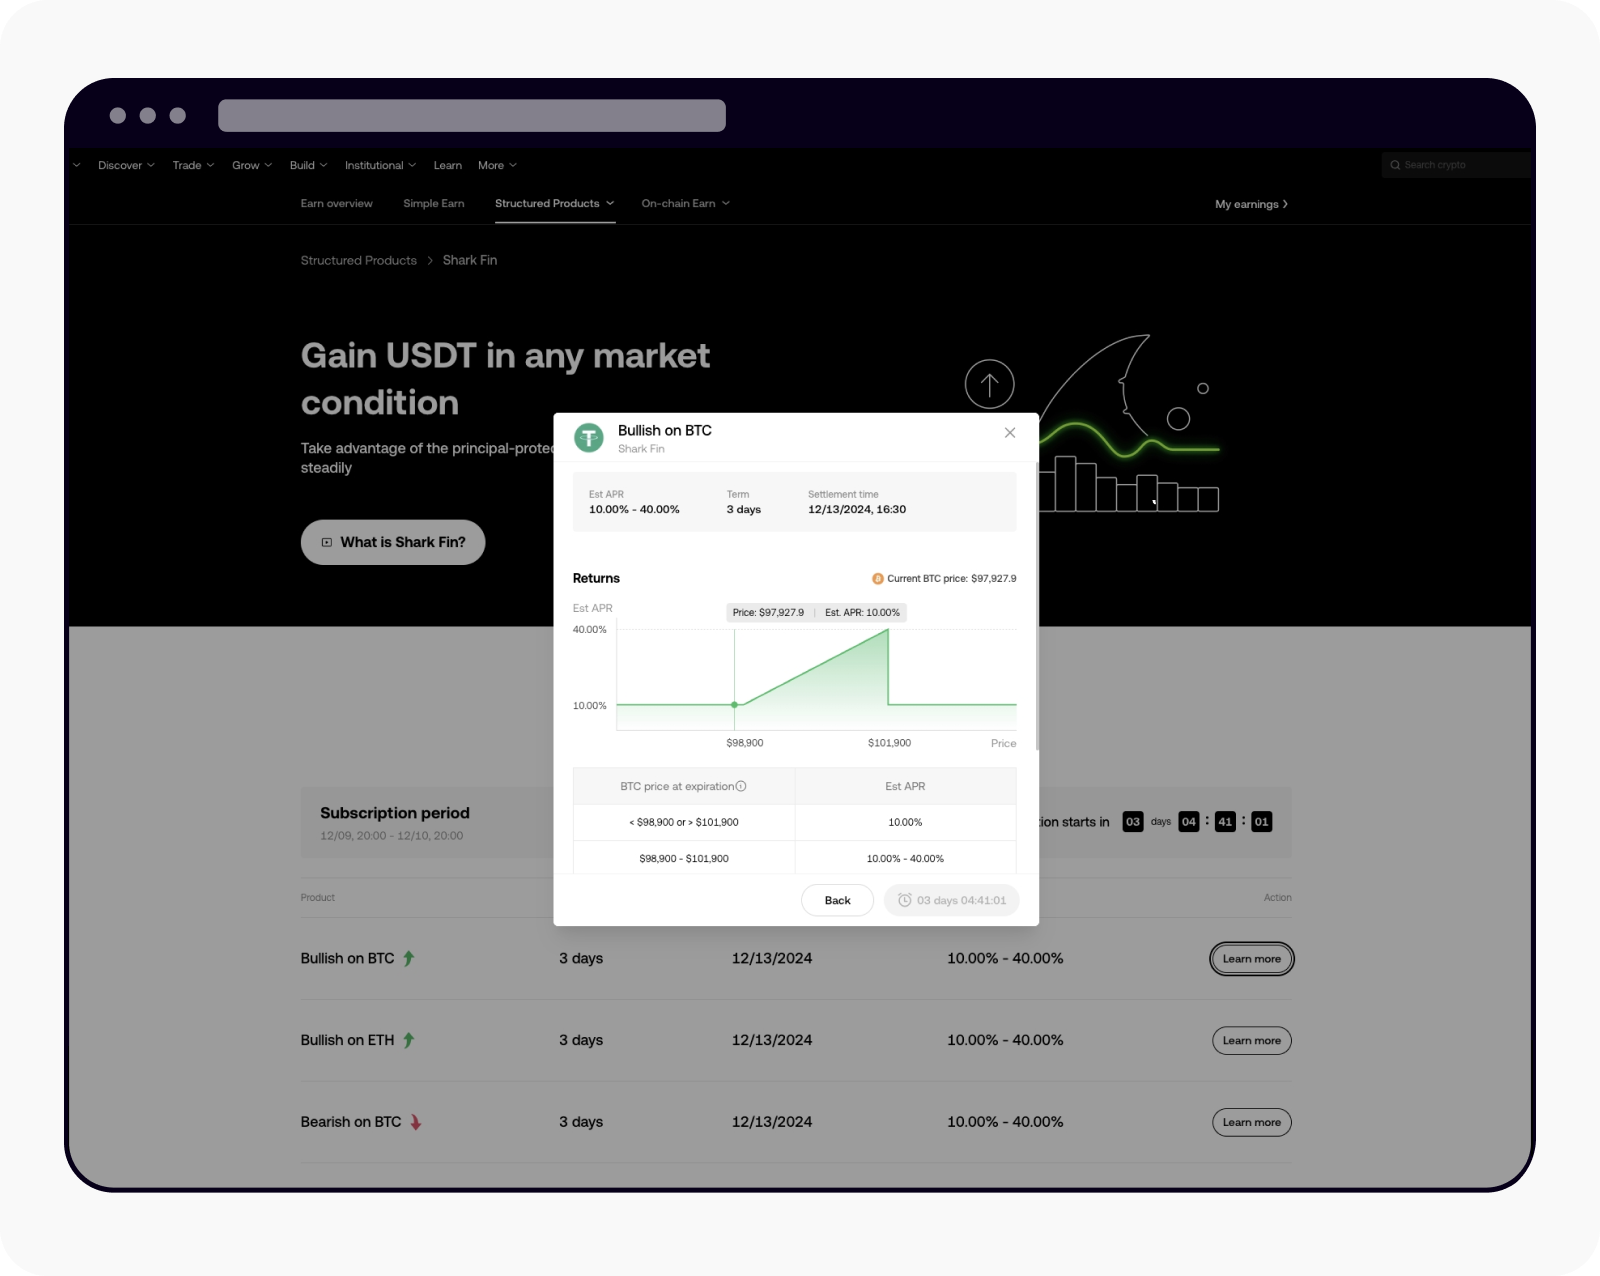
Task: Click the orange Bitcoin icon by Current BTC price
Action: pyautogui.click(x=878, y=579)
